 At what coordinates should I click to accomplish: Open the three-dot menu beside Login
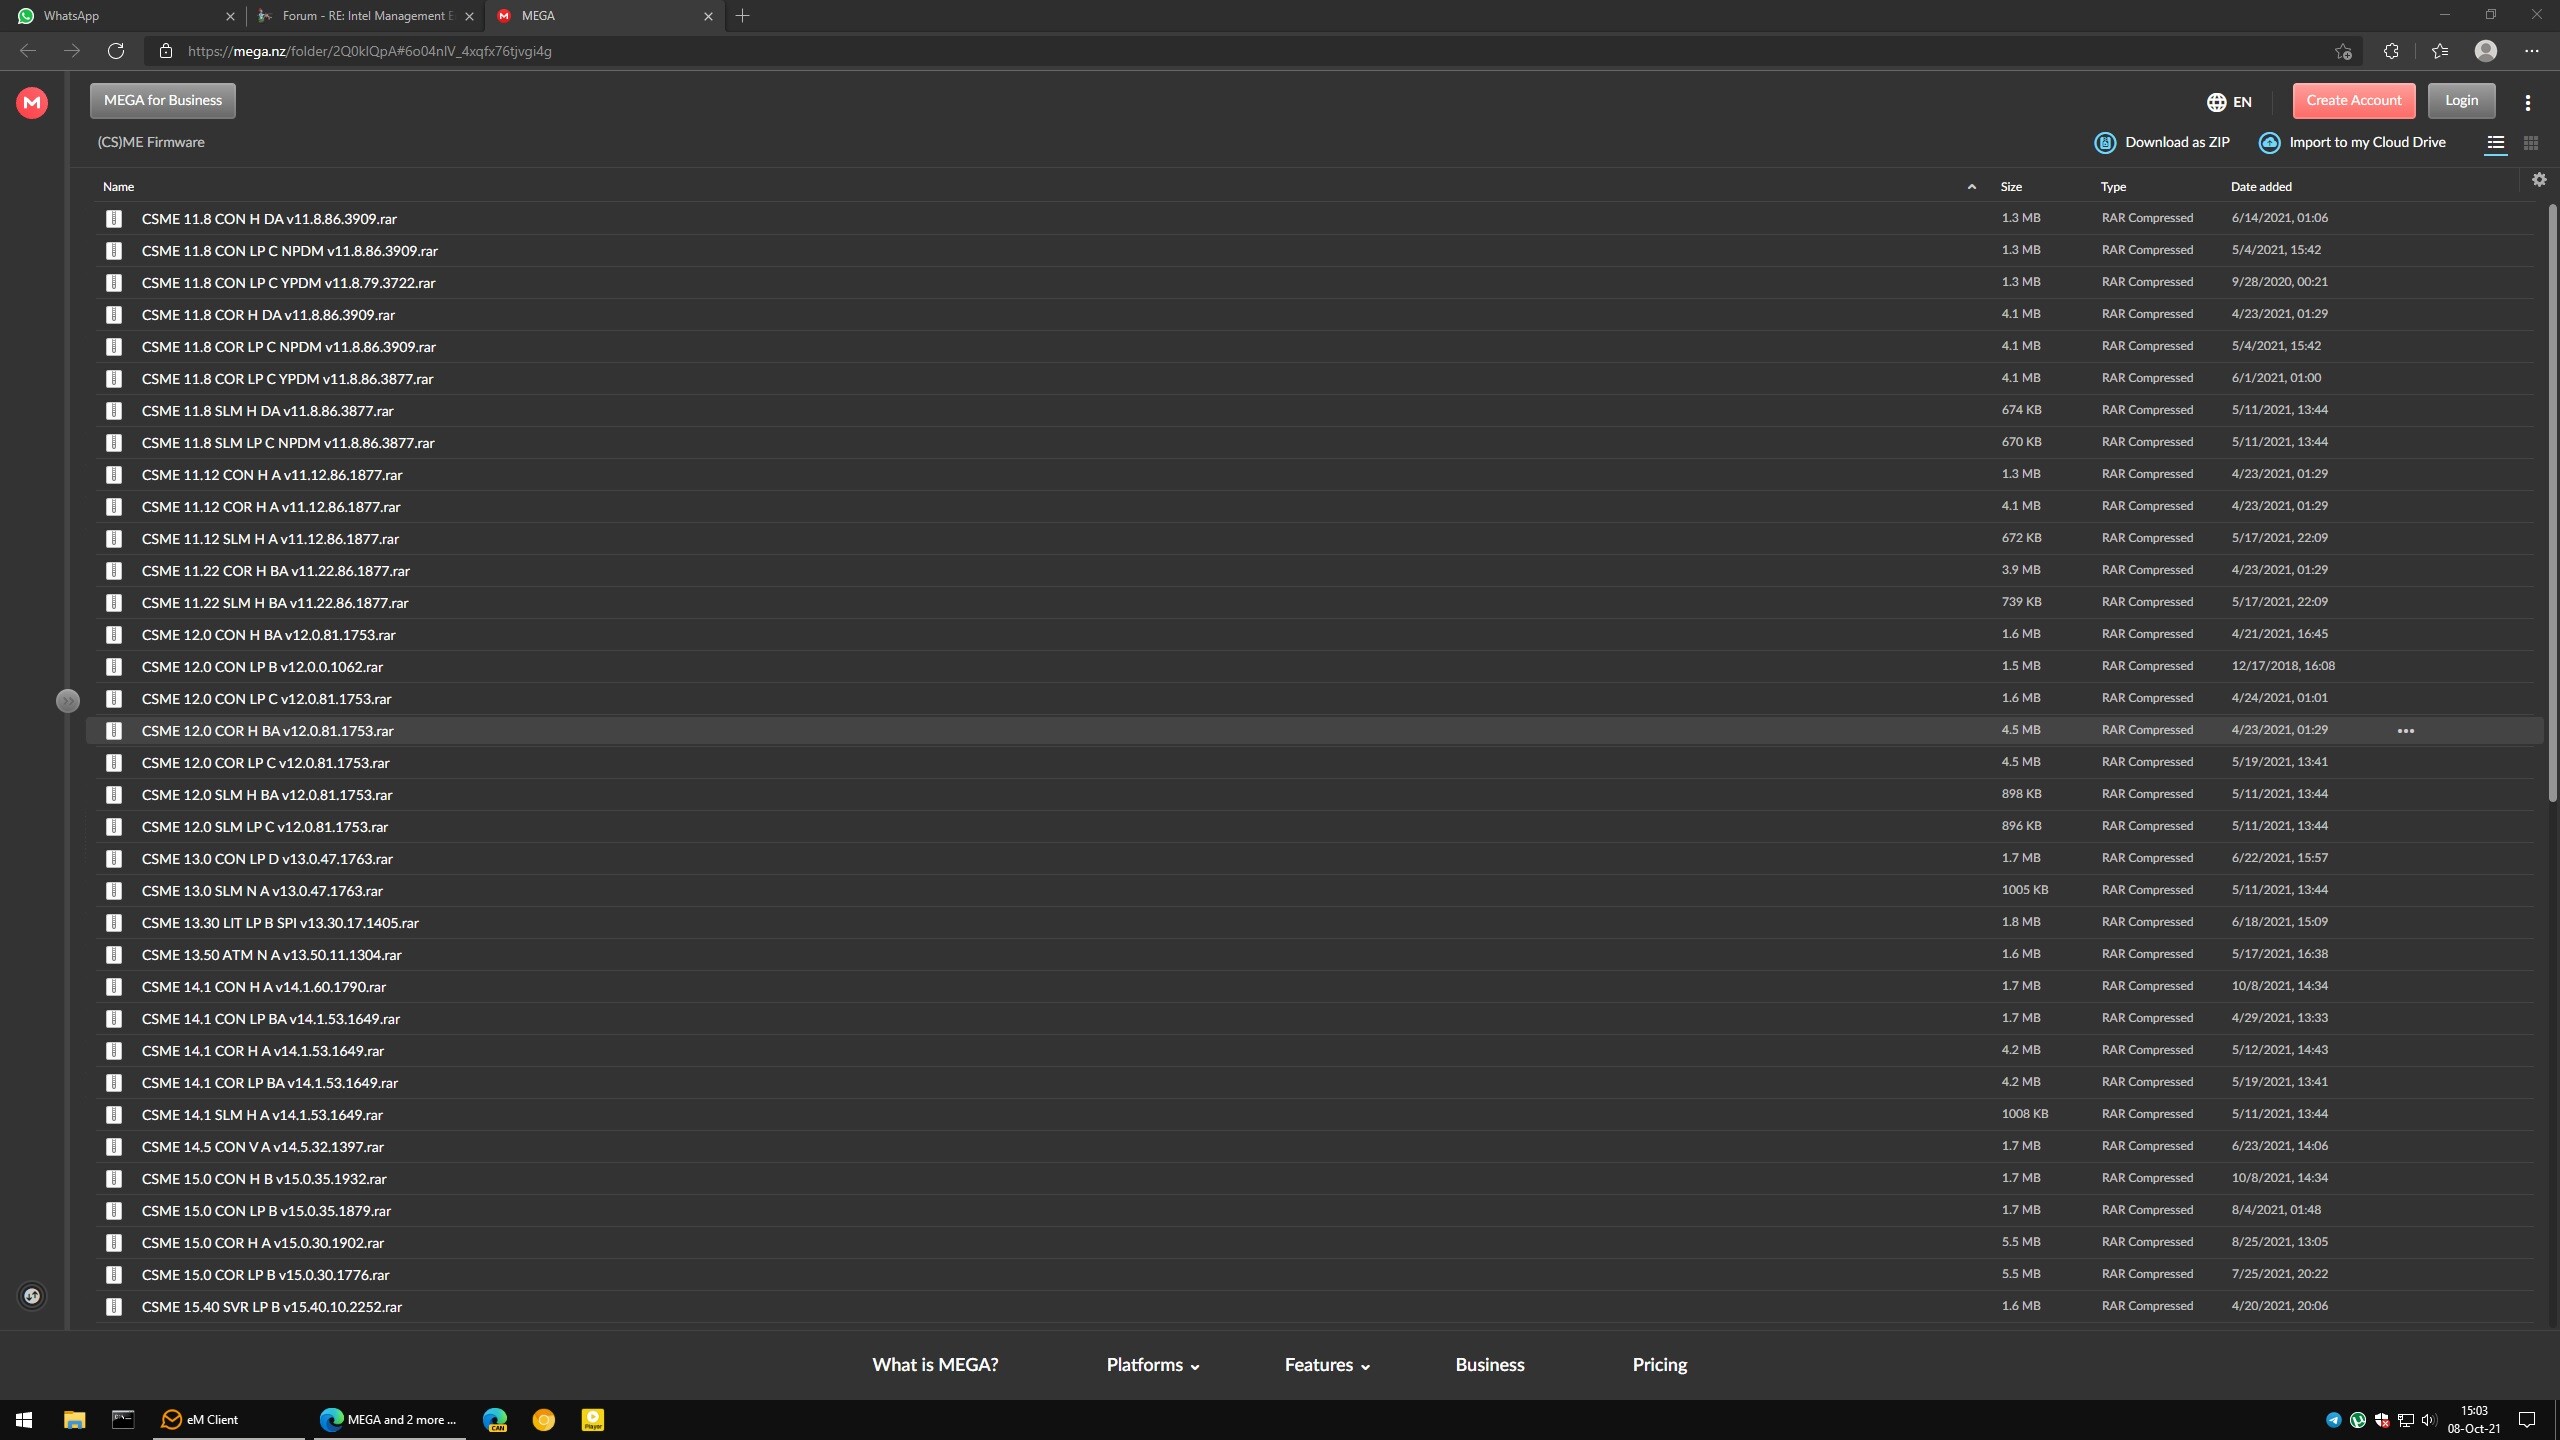tap(2528, 102)
